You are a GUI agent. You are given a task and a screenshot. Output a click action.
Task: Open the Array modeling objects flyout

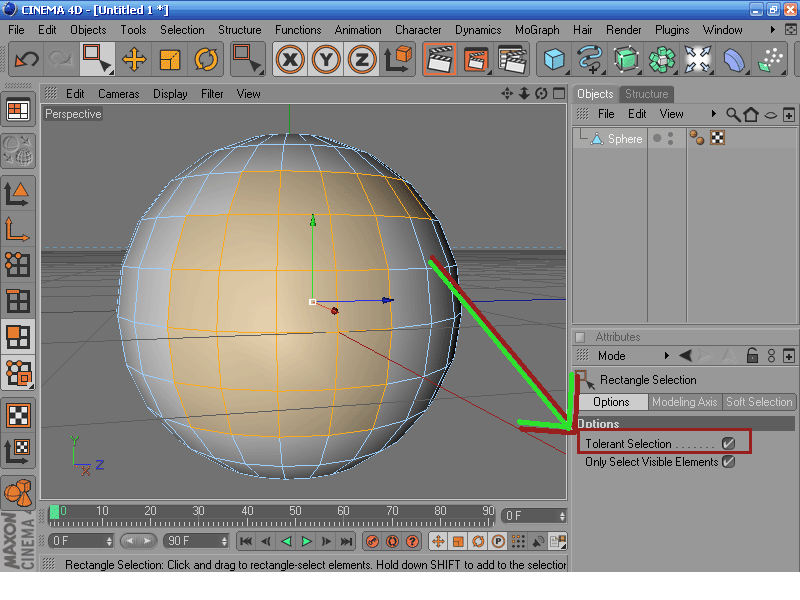pyautogui.click(x=662, y=60)
